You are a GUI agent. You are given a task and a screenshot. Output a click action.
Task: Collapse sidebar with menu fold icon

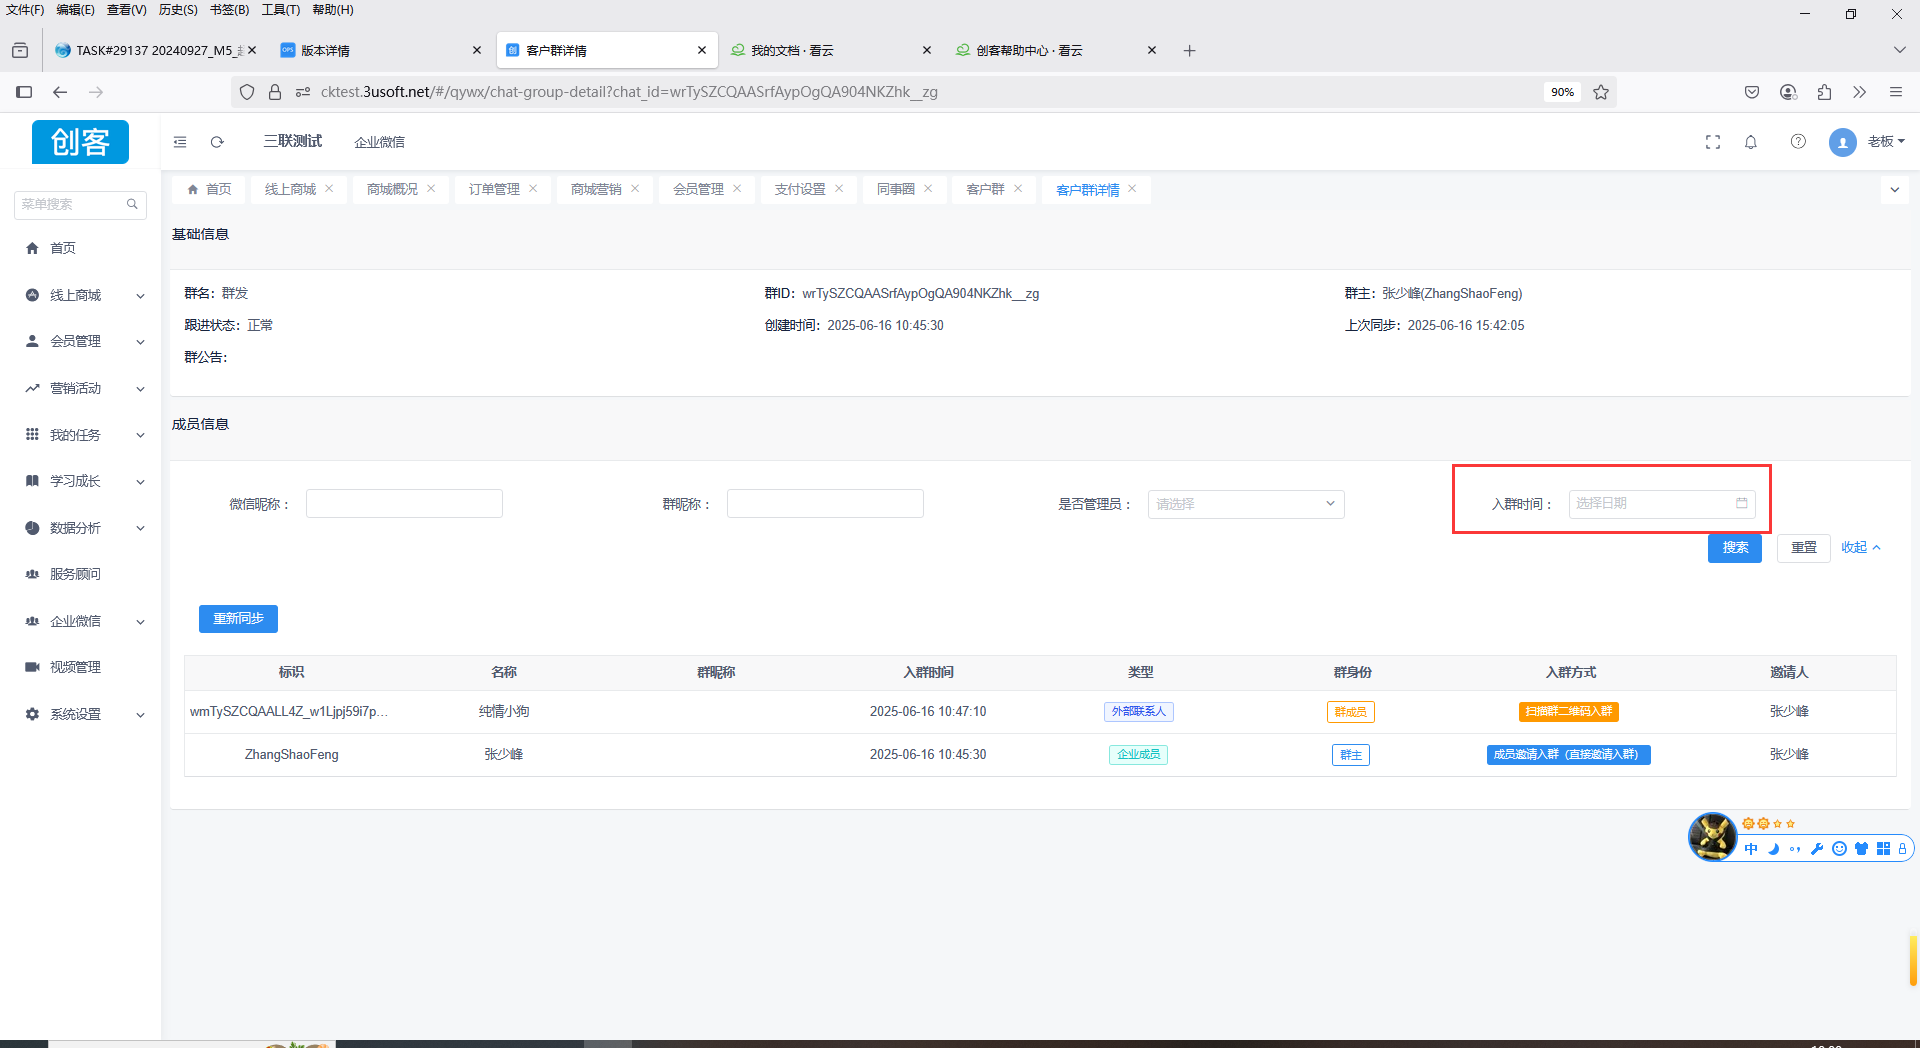click(x=180, y=142)
